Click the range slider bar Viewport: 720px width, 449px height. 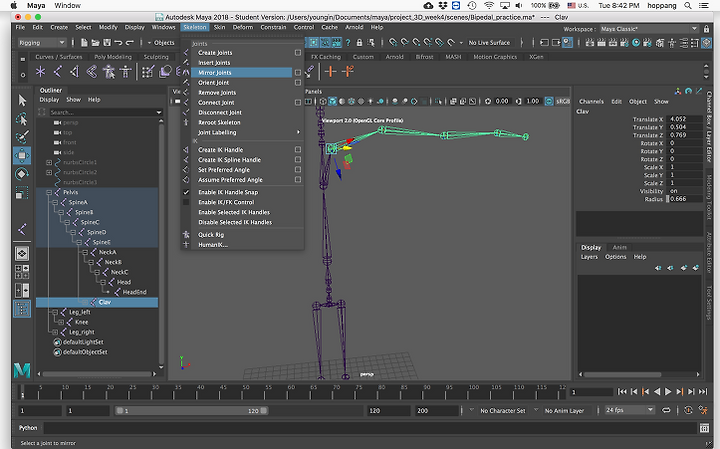pos(191,411)
